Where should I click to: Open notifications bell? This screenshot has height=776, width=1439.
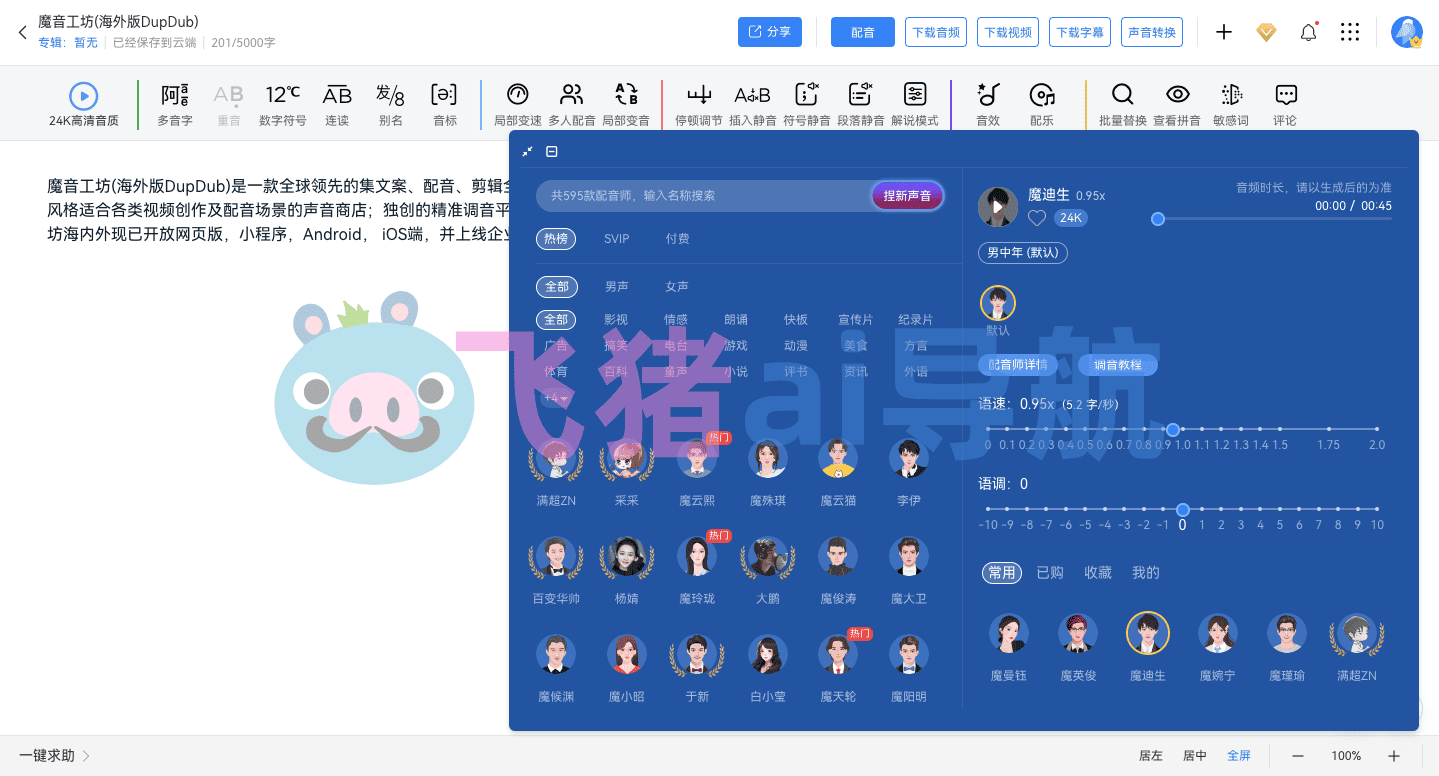[x=1308, y=32]
